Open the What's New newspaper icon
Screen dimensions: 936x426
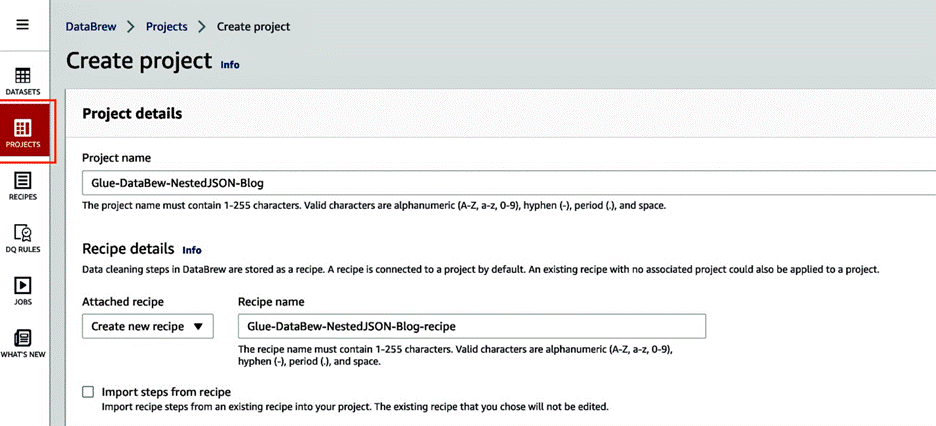tap(23, 338)
